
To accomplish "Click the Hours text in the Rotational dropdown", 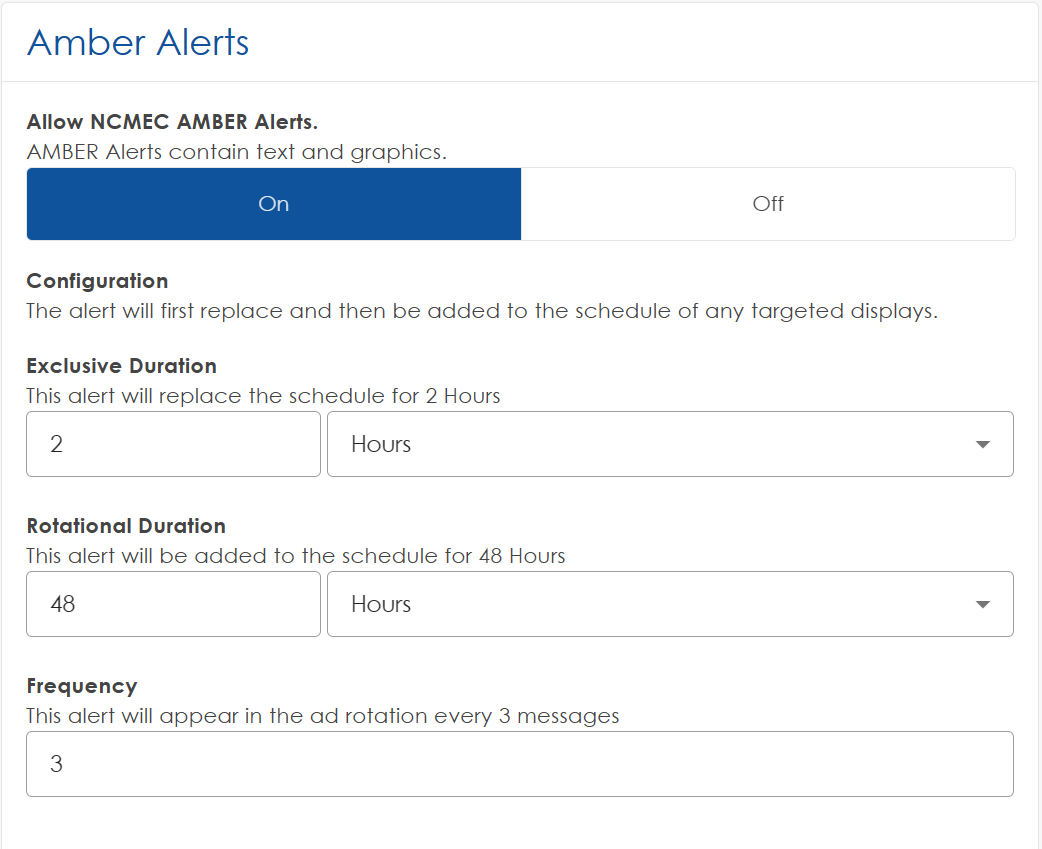I will (x=381, y=603).
